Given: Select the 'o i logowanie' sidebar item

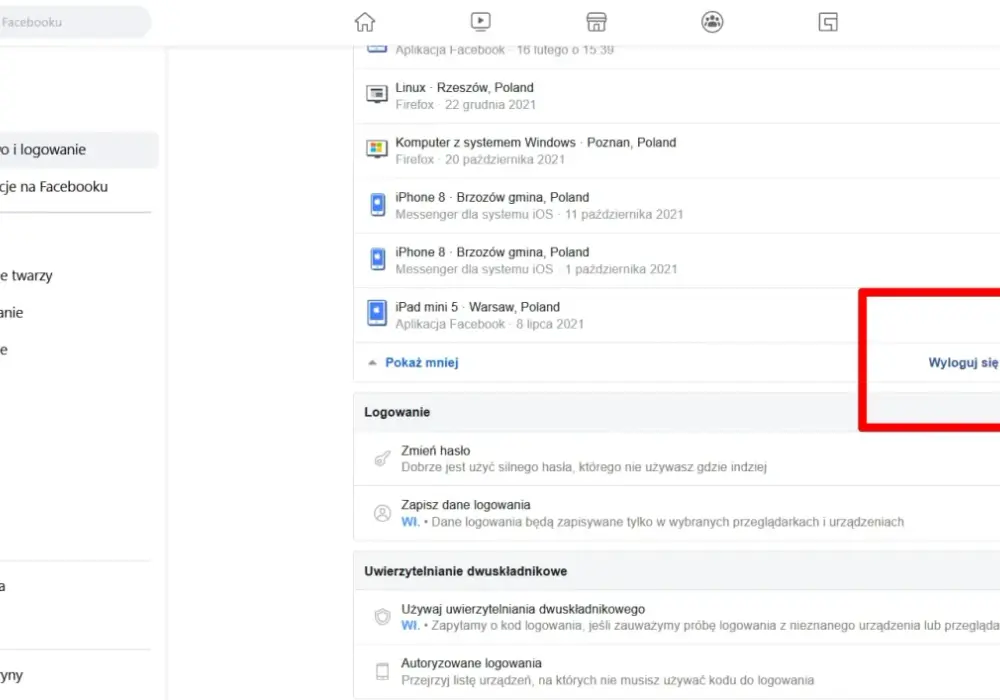Looking at the screenshot, I should click(79, 150).
